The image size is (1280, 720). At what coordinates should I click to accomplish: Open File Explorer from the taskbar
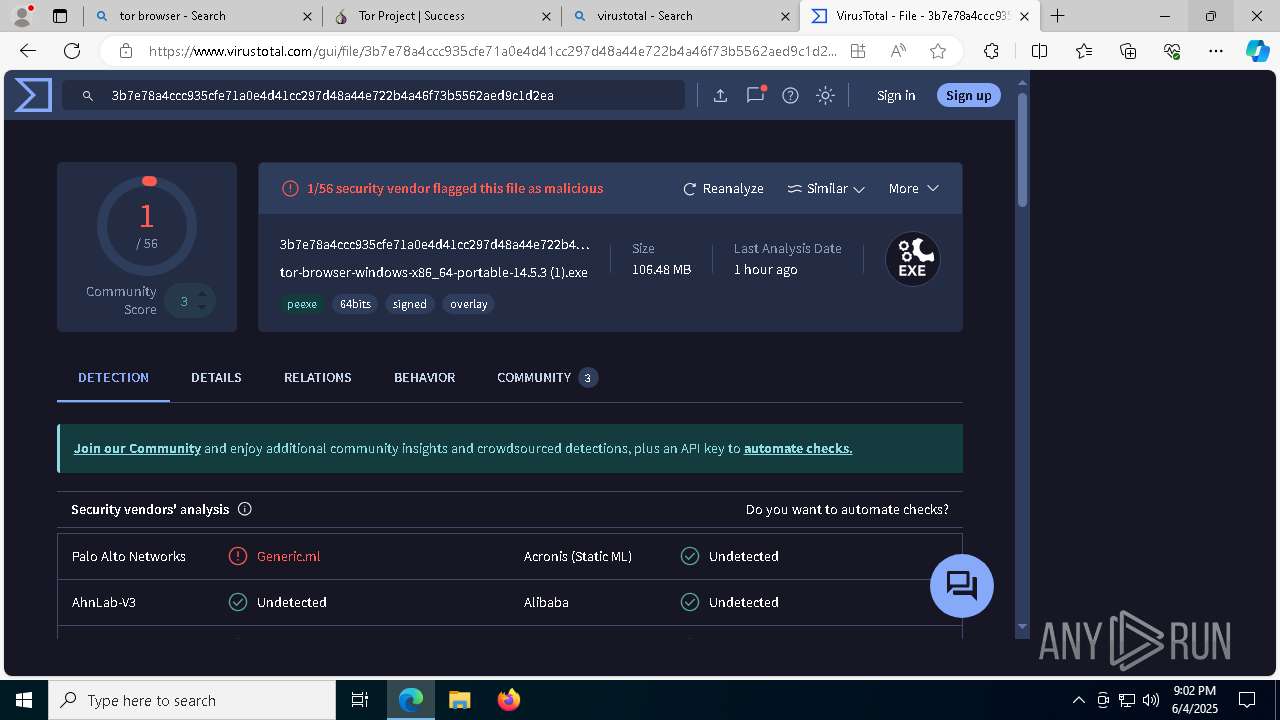pos(459,700)
